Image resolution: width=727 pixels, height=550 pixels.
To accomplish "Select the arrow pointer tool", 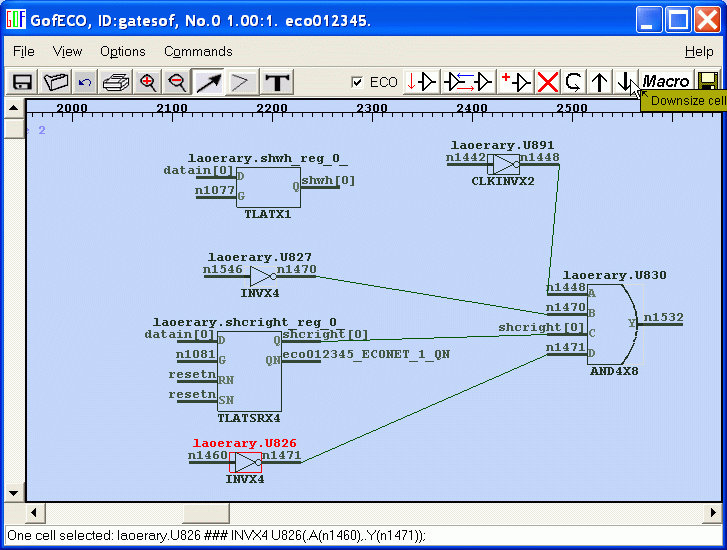I will [x=209, y=83].
